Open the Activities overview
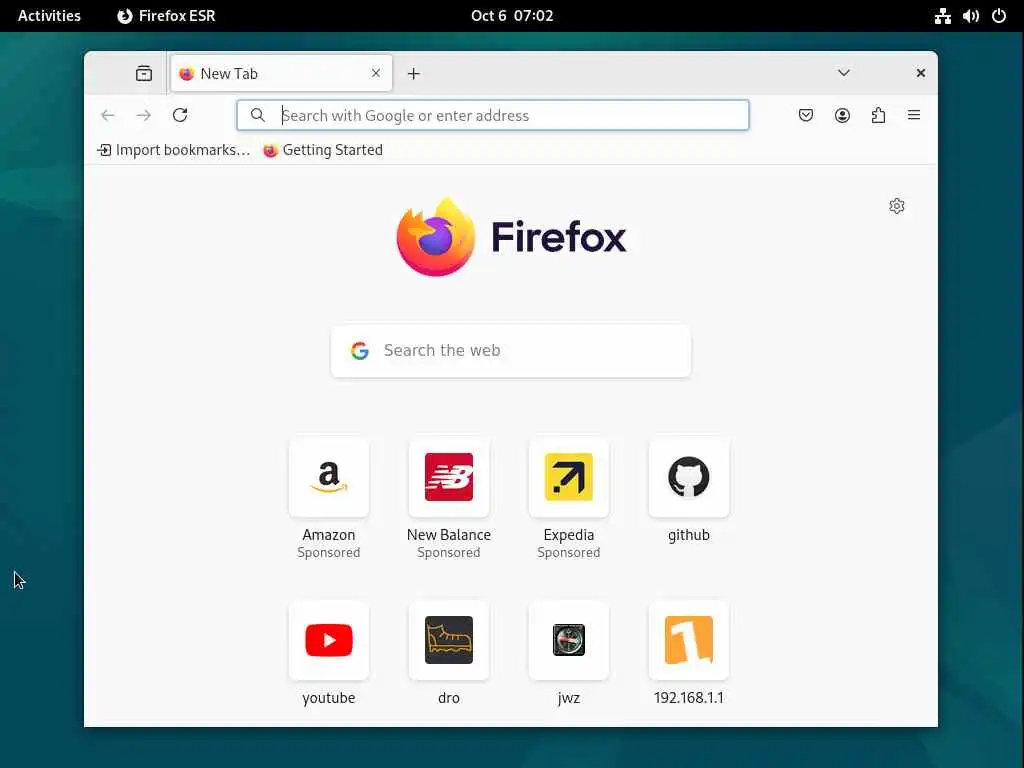Viewport: 1024px width, 768px height. click(49, 16)
